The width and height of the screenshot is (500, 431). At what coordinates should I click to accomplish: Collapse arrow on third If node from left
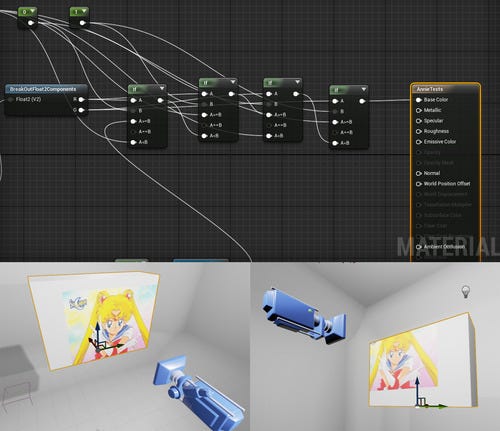click(297, 82)
